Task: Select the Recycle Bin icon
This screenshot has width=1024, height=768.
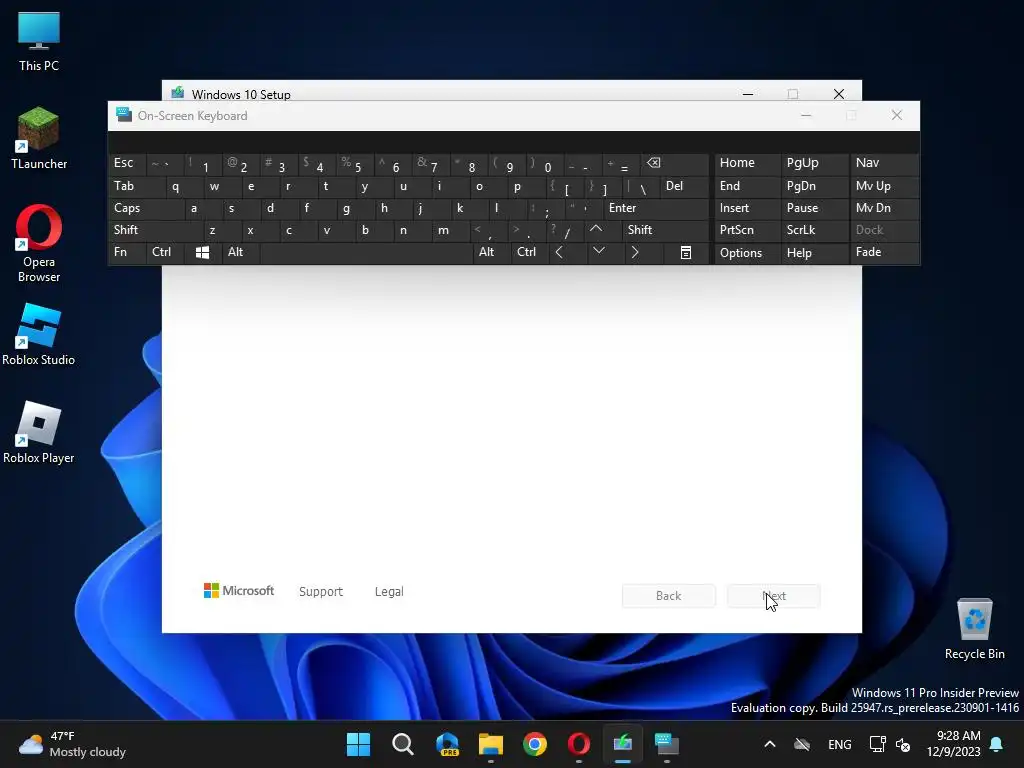Action: click(x=974, y=629)
